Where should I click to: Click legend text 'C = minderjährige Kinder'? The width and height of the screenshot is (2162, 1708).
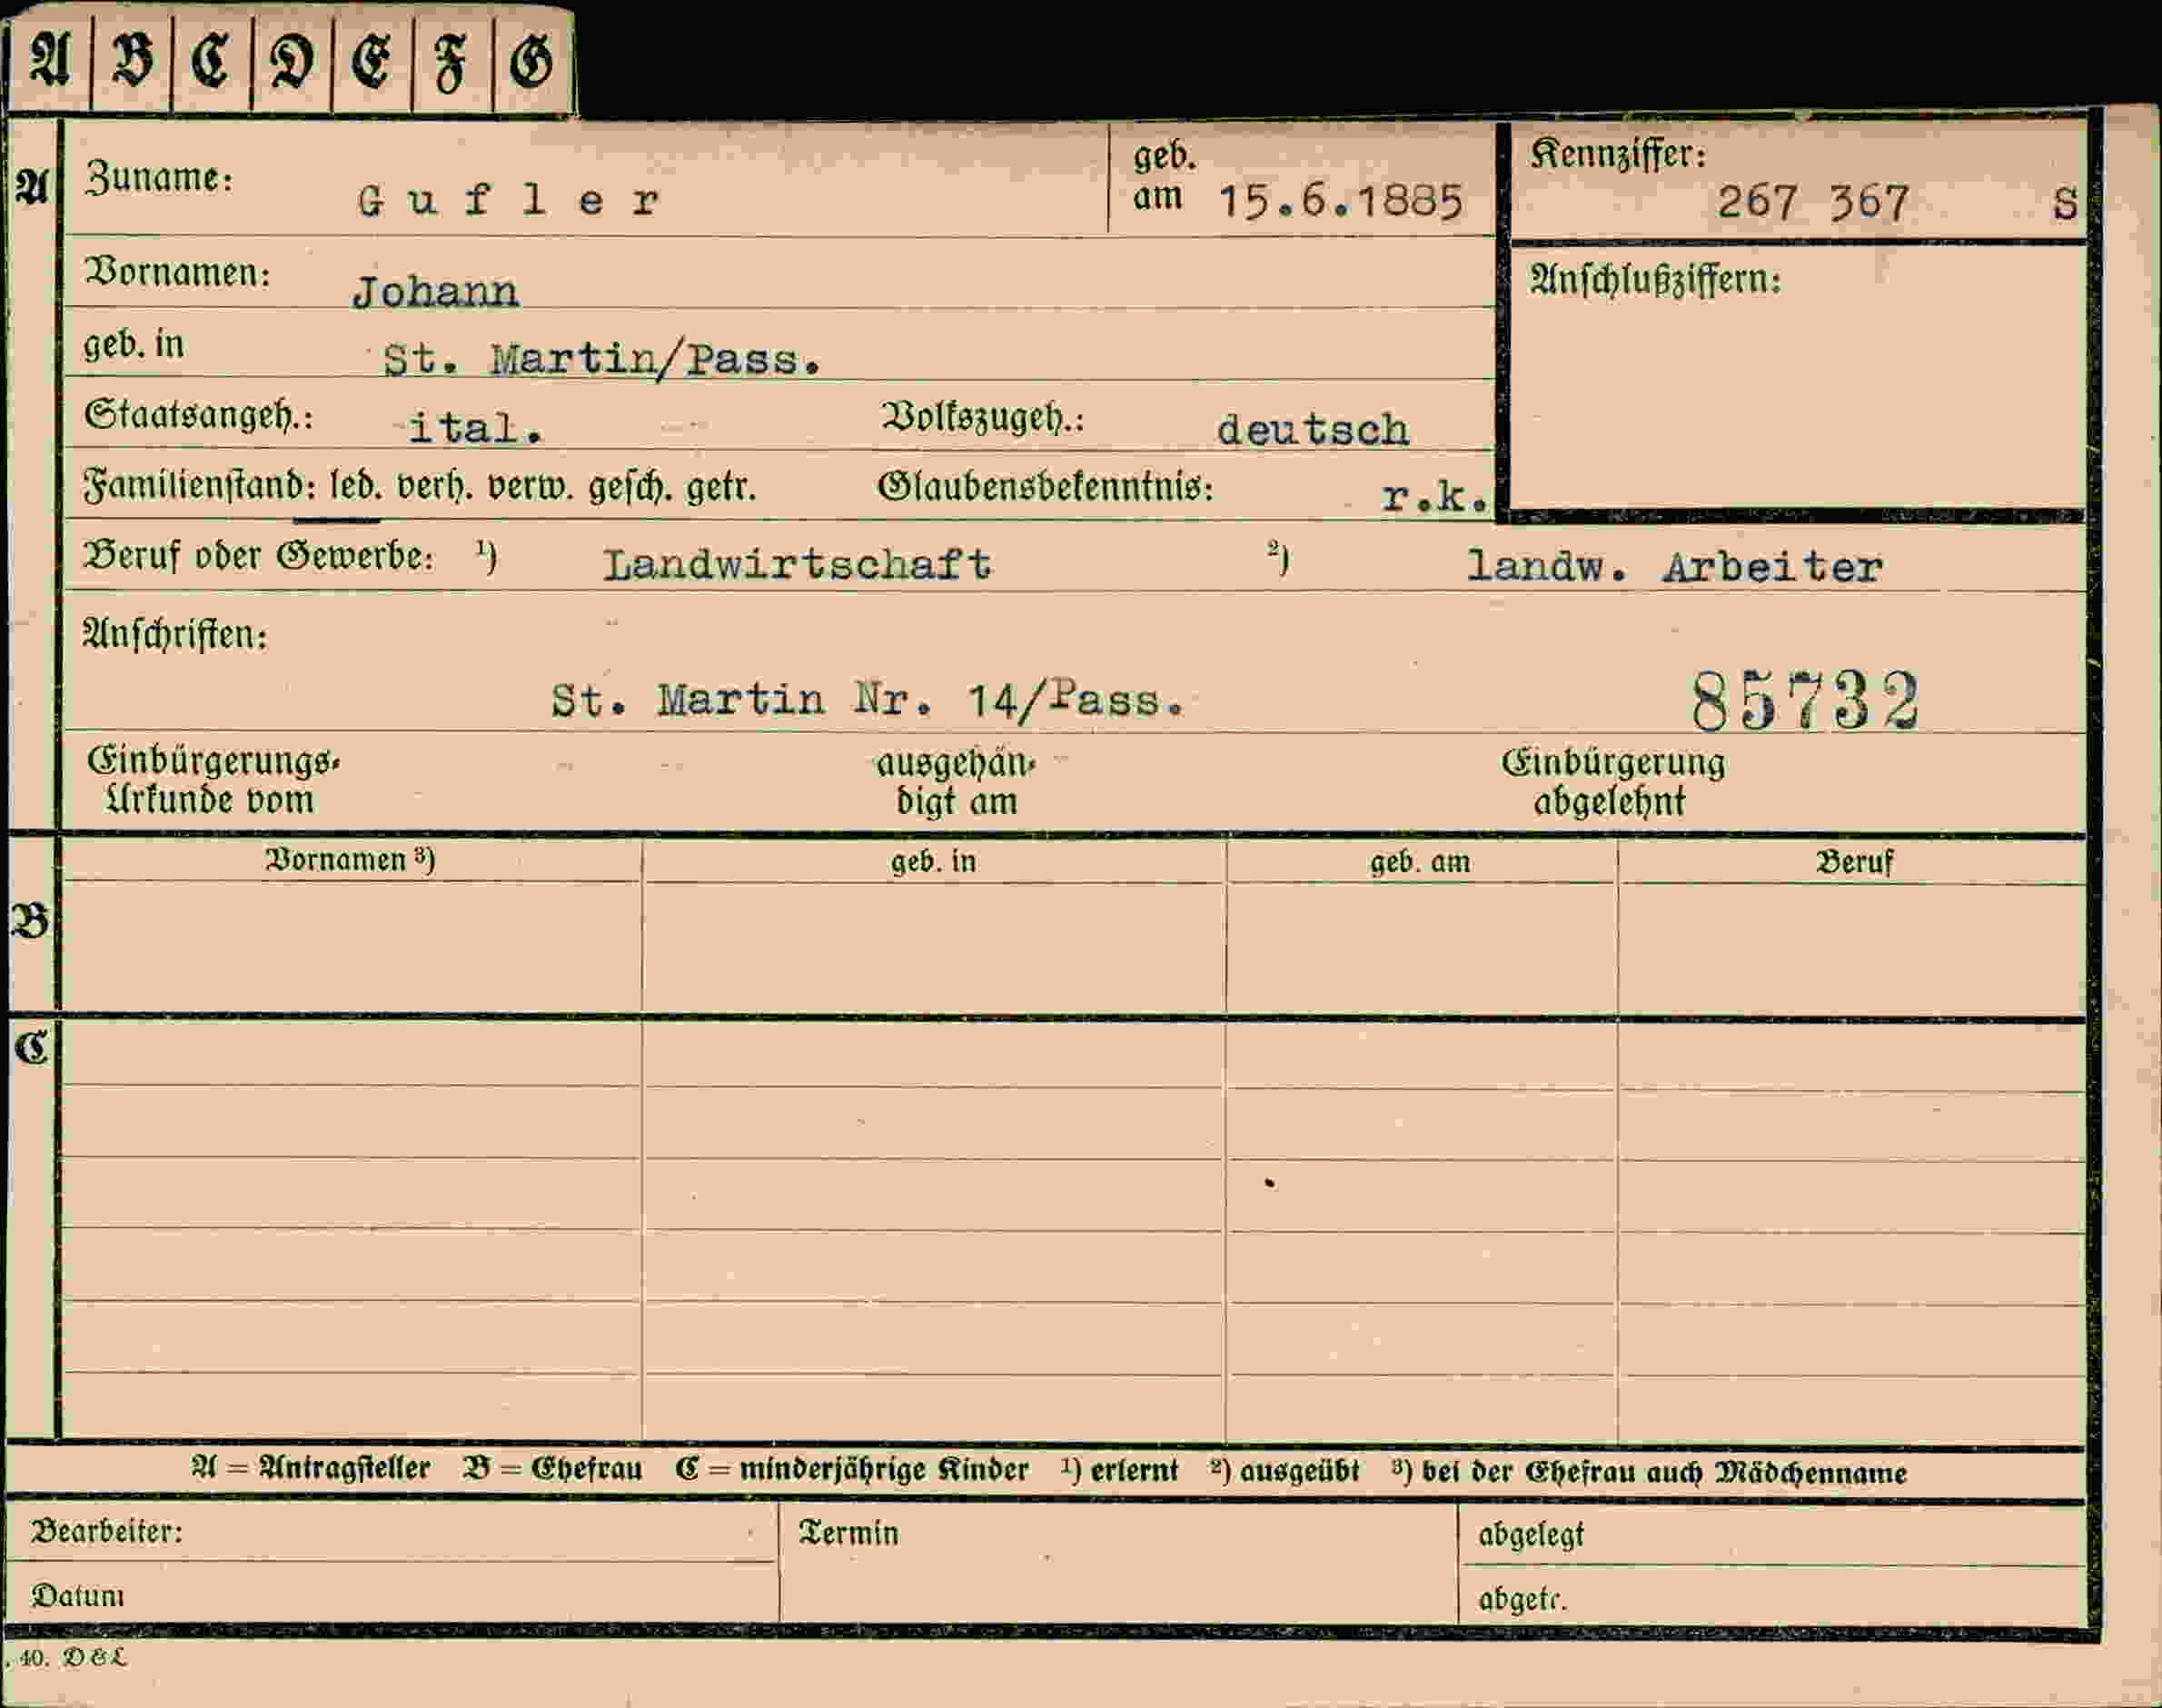coord(852,1470)
